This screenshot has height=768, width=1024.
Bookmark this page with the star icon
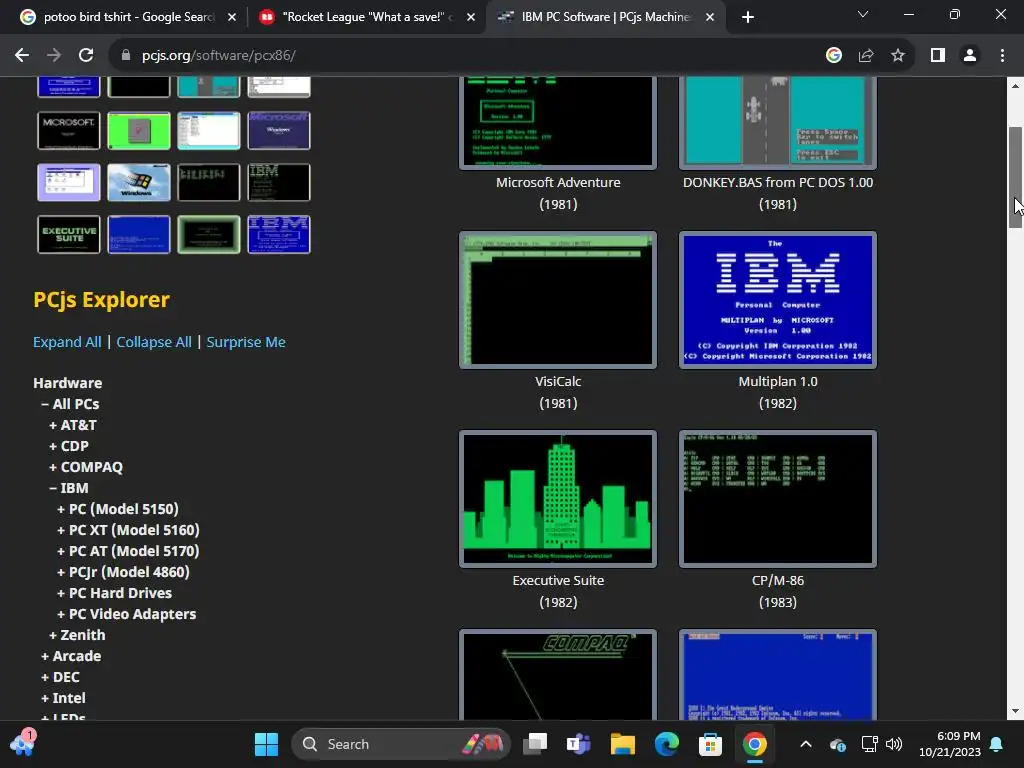(898, 56)
